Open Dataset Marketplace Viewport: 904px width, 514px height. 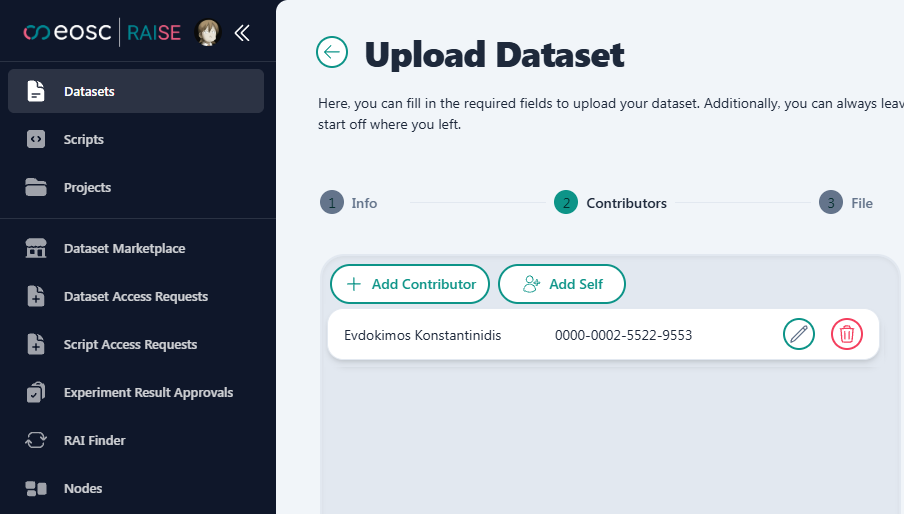125,248
